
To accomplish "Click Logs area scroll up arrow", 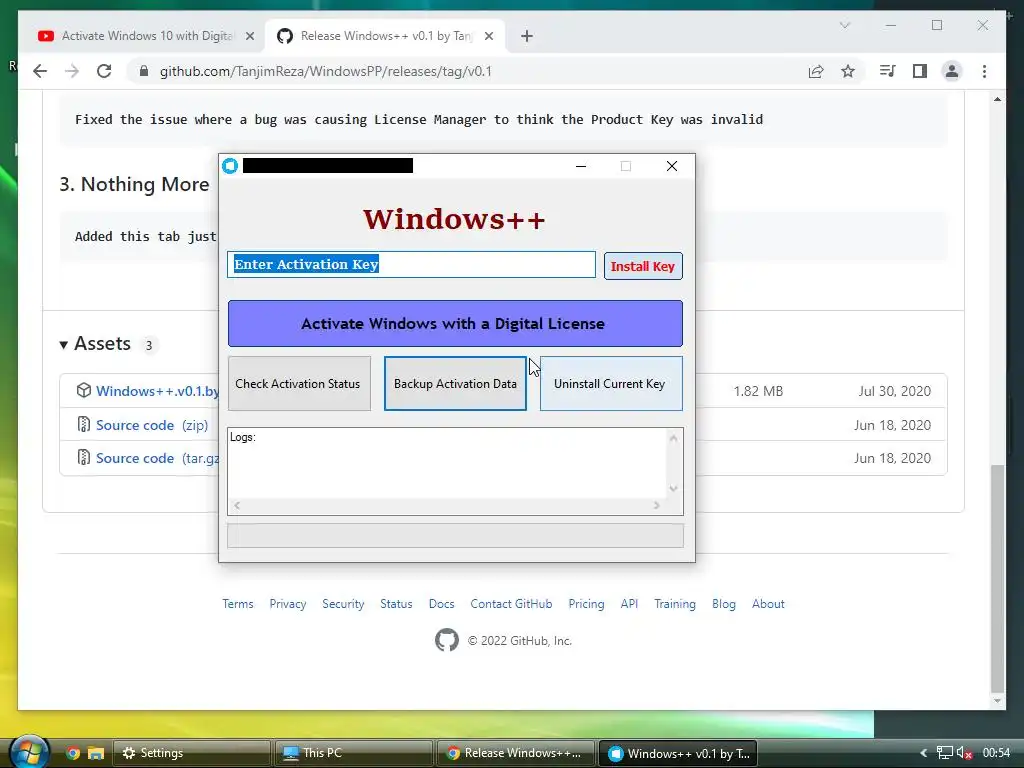I will [x=674, y=438].
